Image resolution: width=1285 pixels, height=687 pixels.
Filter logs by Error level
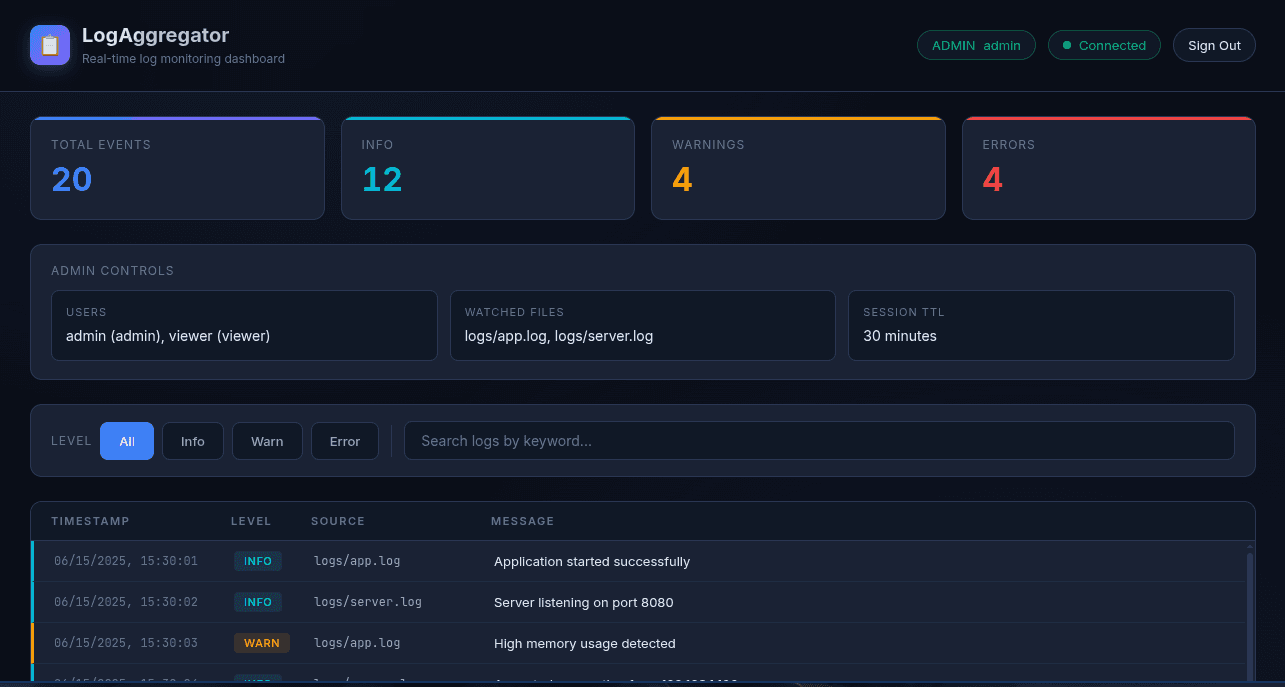[x=345, y=441]
